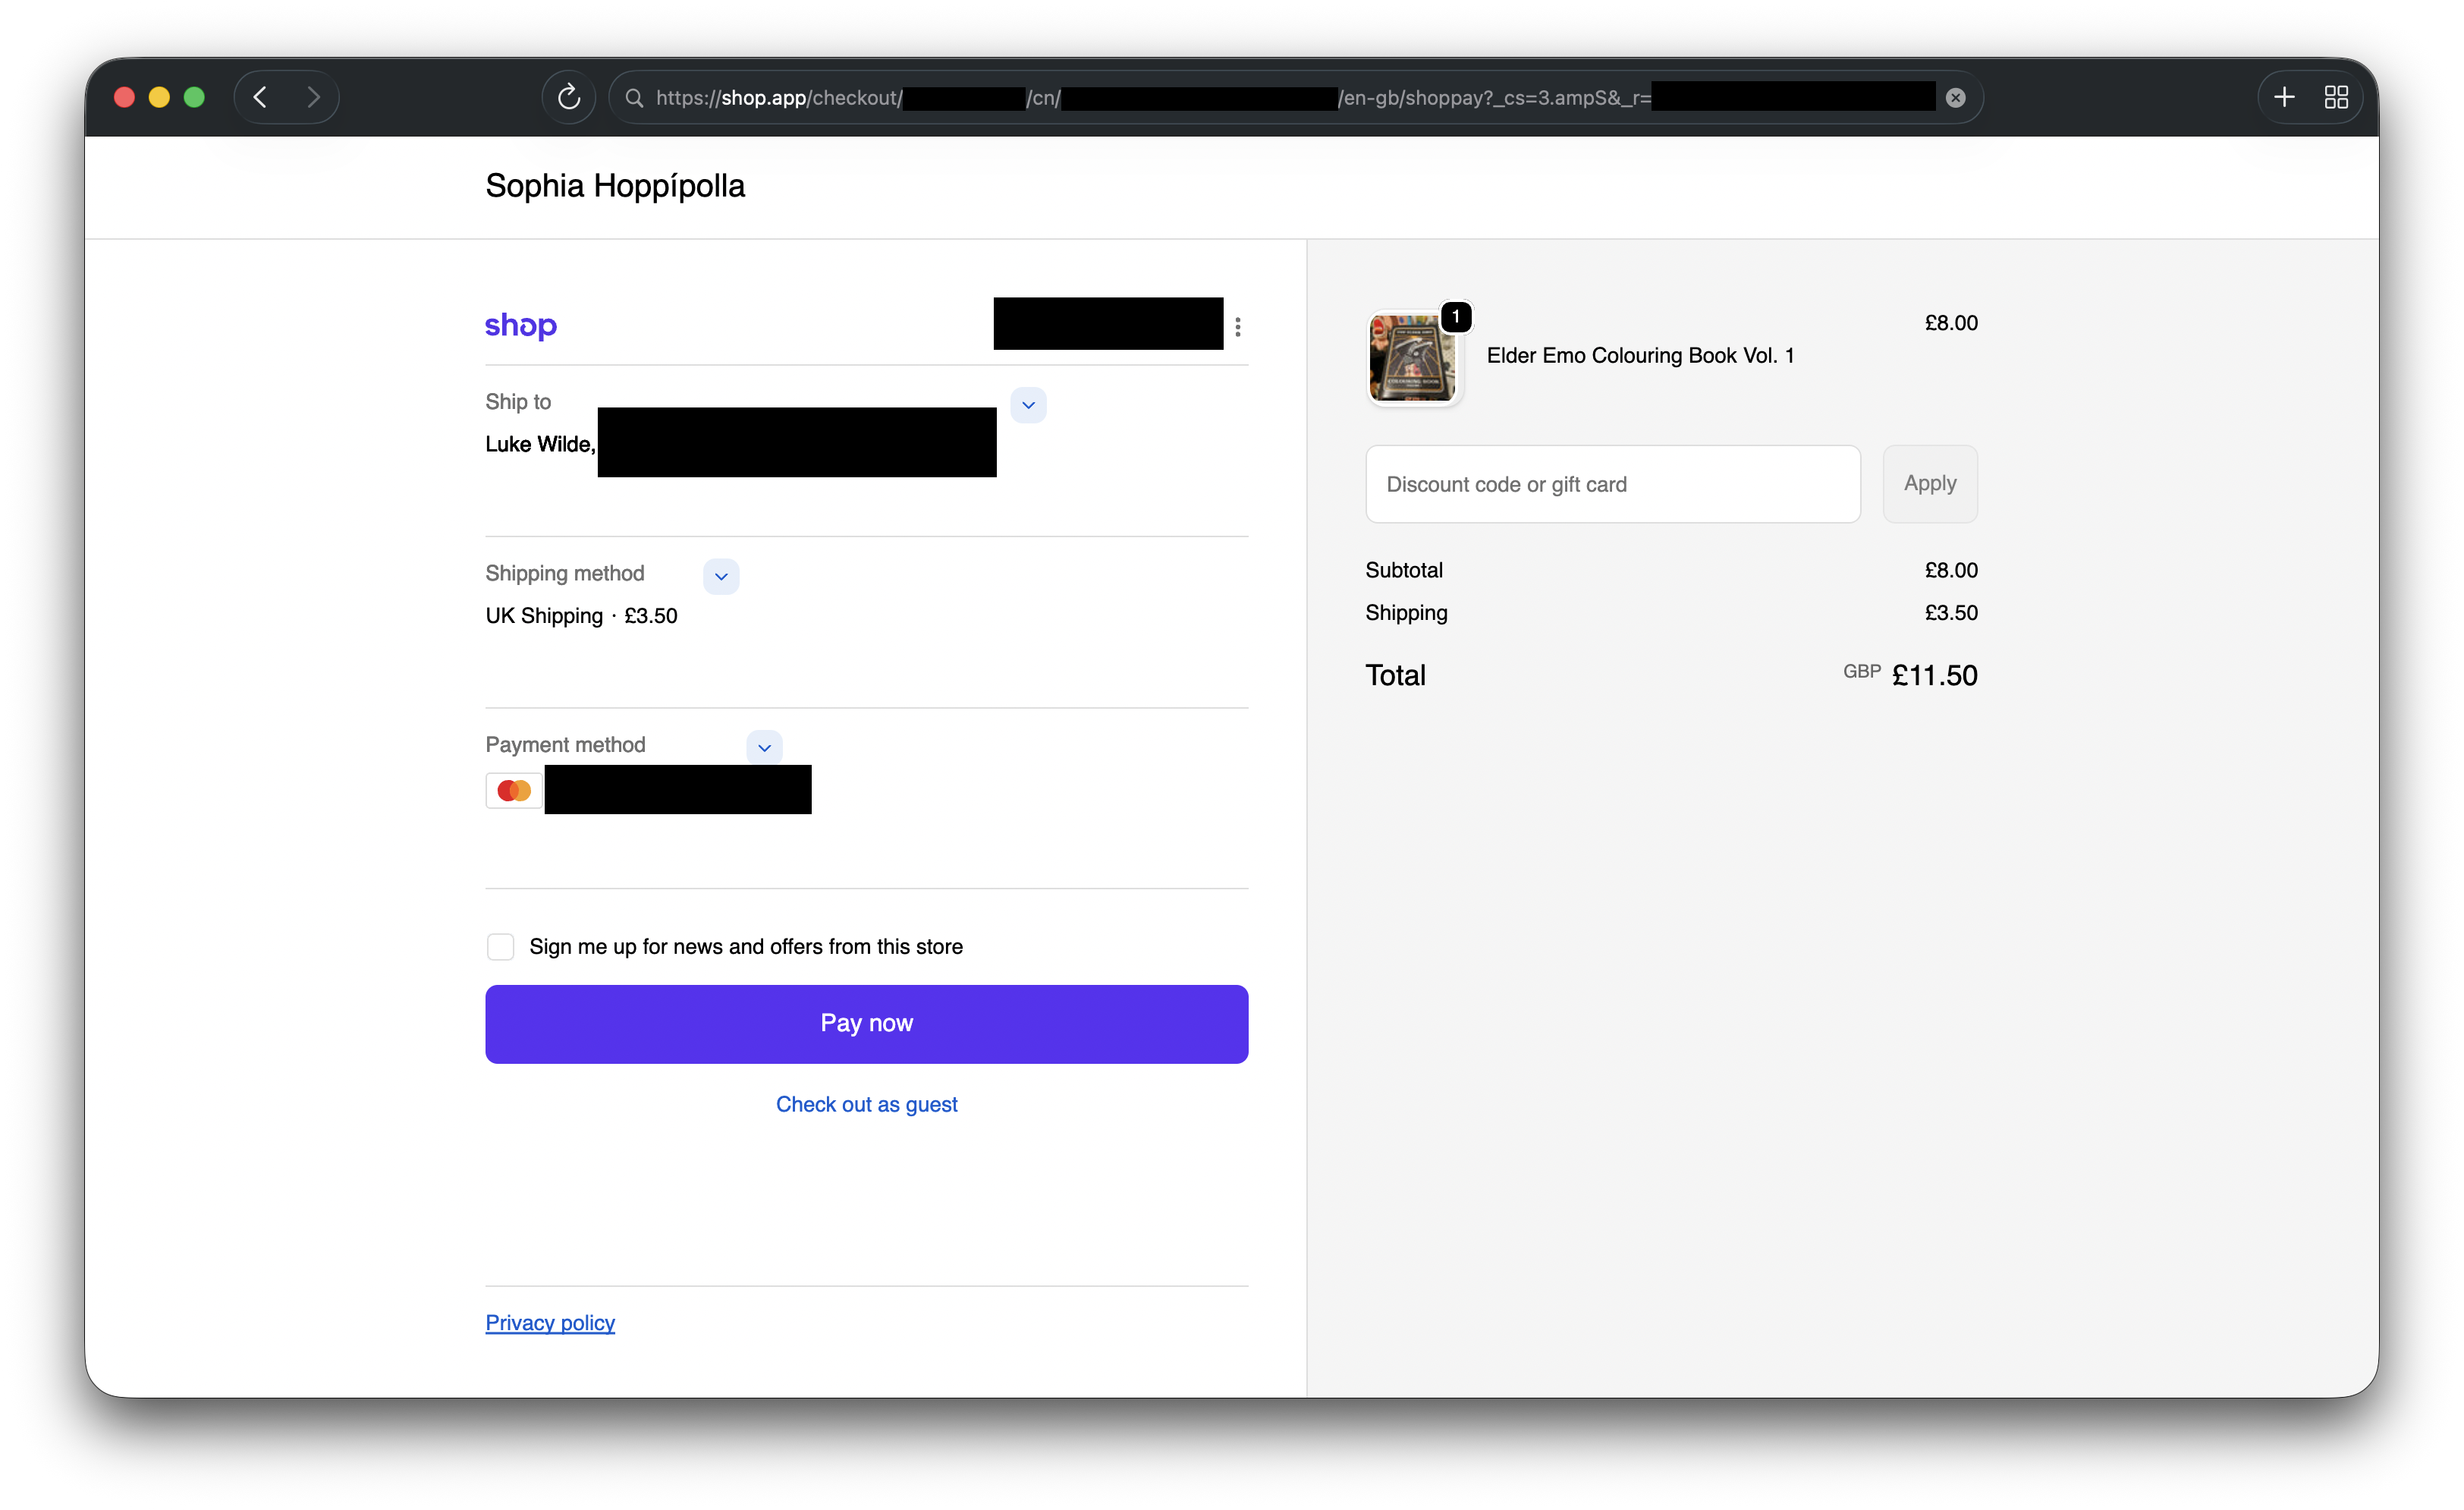This screenshot has height=1510, width=2464.
Task: Choose Check out as guest
Action: [x=866, y=1104]
